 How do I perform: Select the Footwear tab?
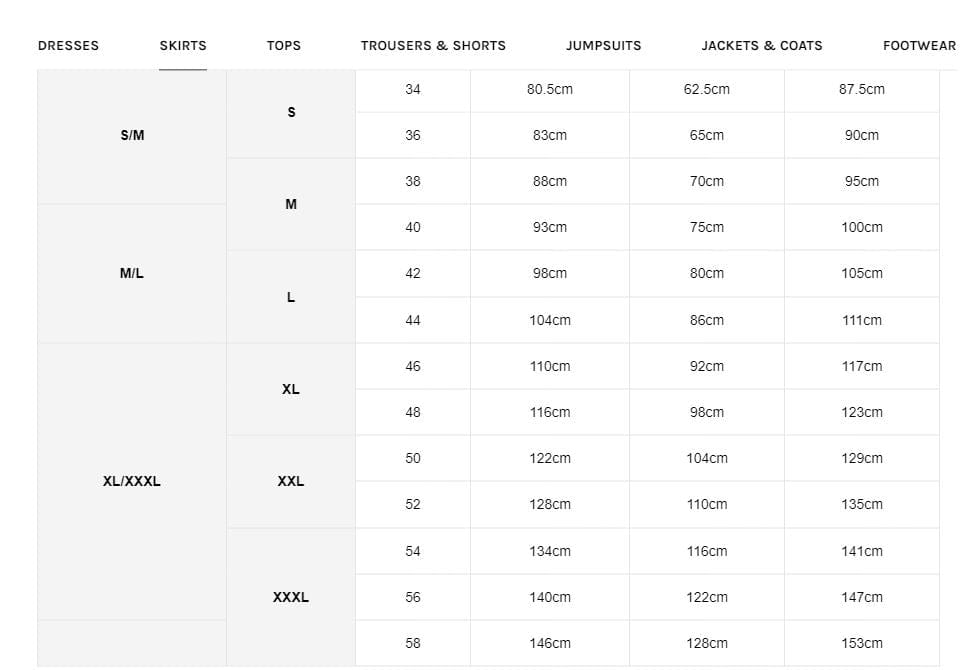[x=918, y=45]
